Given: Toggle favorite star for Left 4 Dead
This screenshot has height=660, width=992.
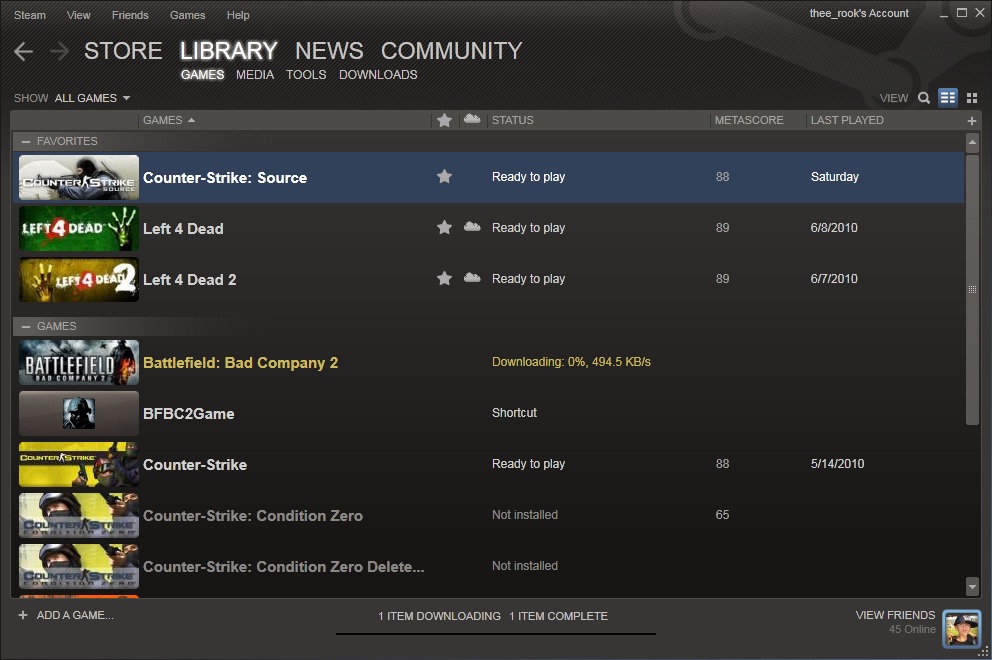Looking at the screenshot, I should [x=444, y=227].
